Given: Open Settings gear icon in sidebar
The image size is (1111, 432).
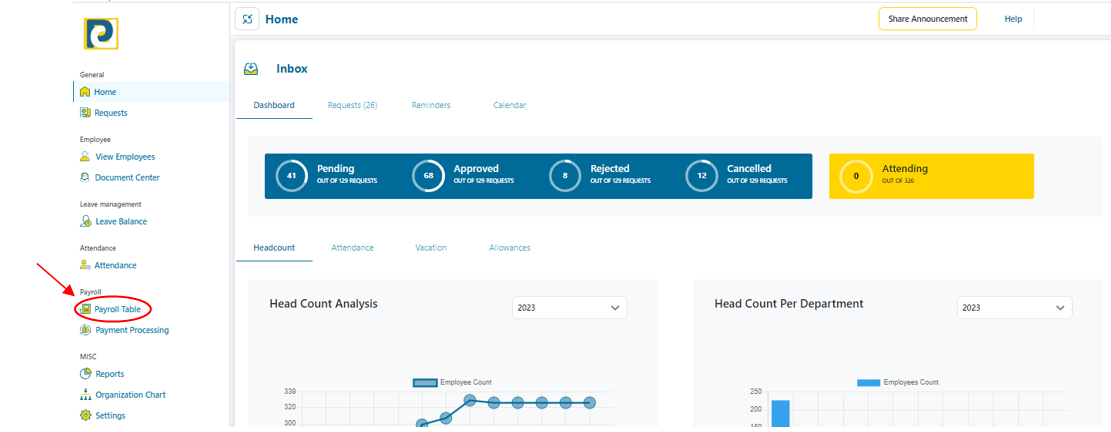Looking at the screenshot, I should (85, 415).
